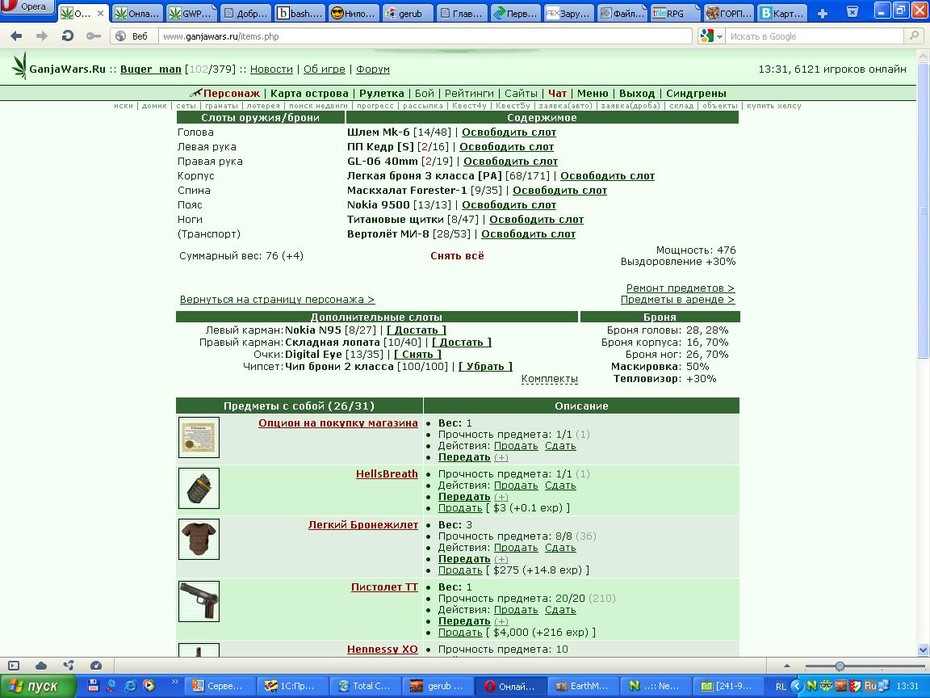Click in the address bar URL field
This screenshot has width=930, height=698.
point(425,36)
